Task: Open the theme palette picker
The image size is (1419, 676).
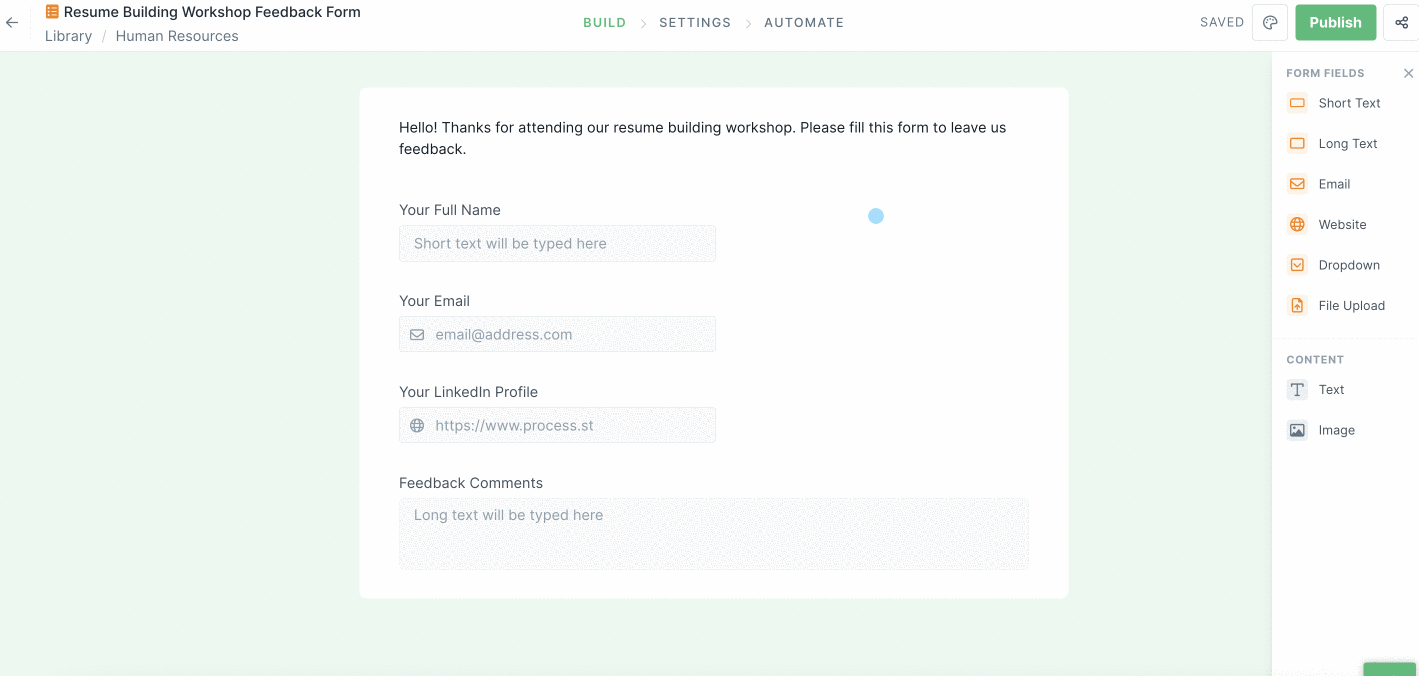Action: (x=1270, y=21)
